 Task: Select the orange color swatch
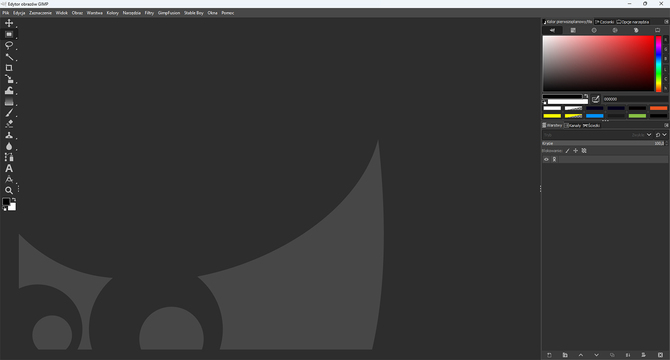point(658,108)
